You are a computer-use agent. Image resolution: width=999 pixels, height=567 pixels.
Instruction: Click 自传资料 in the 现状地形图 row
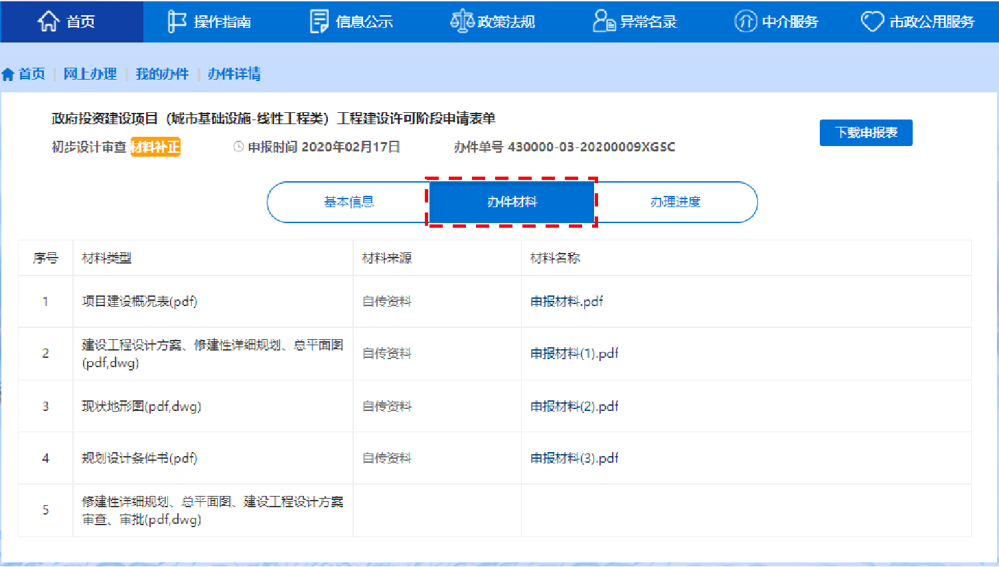(387, 406)
